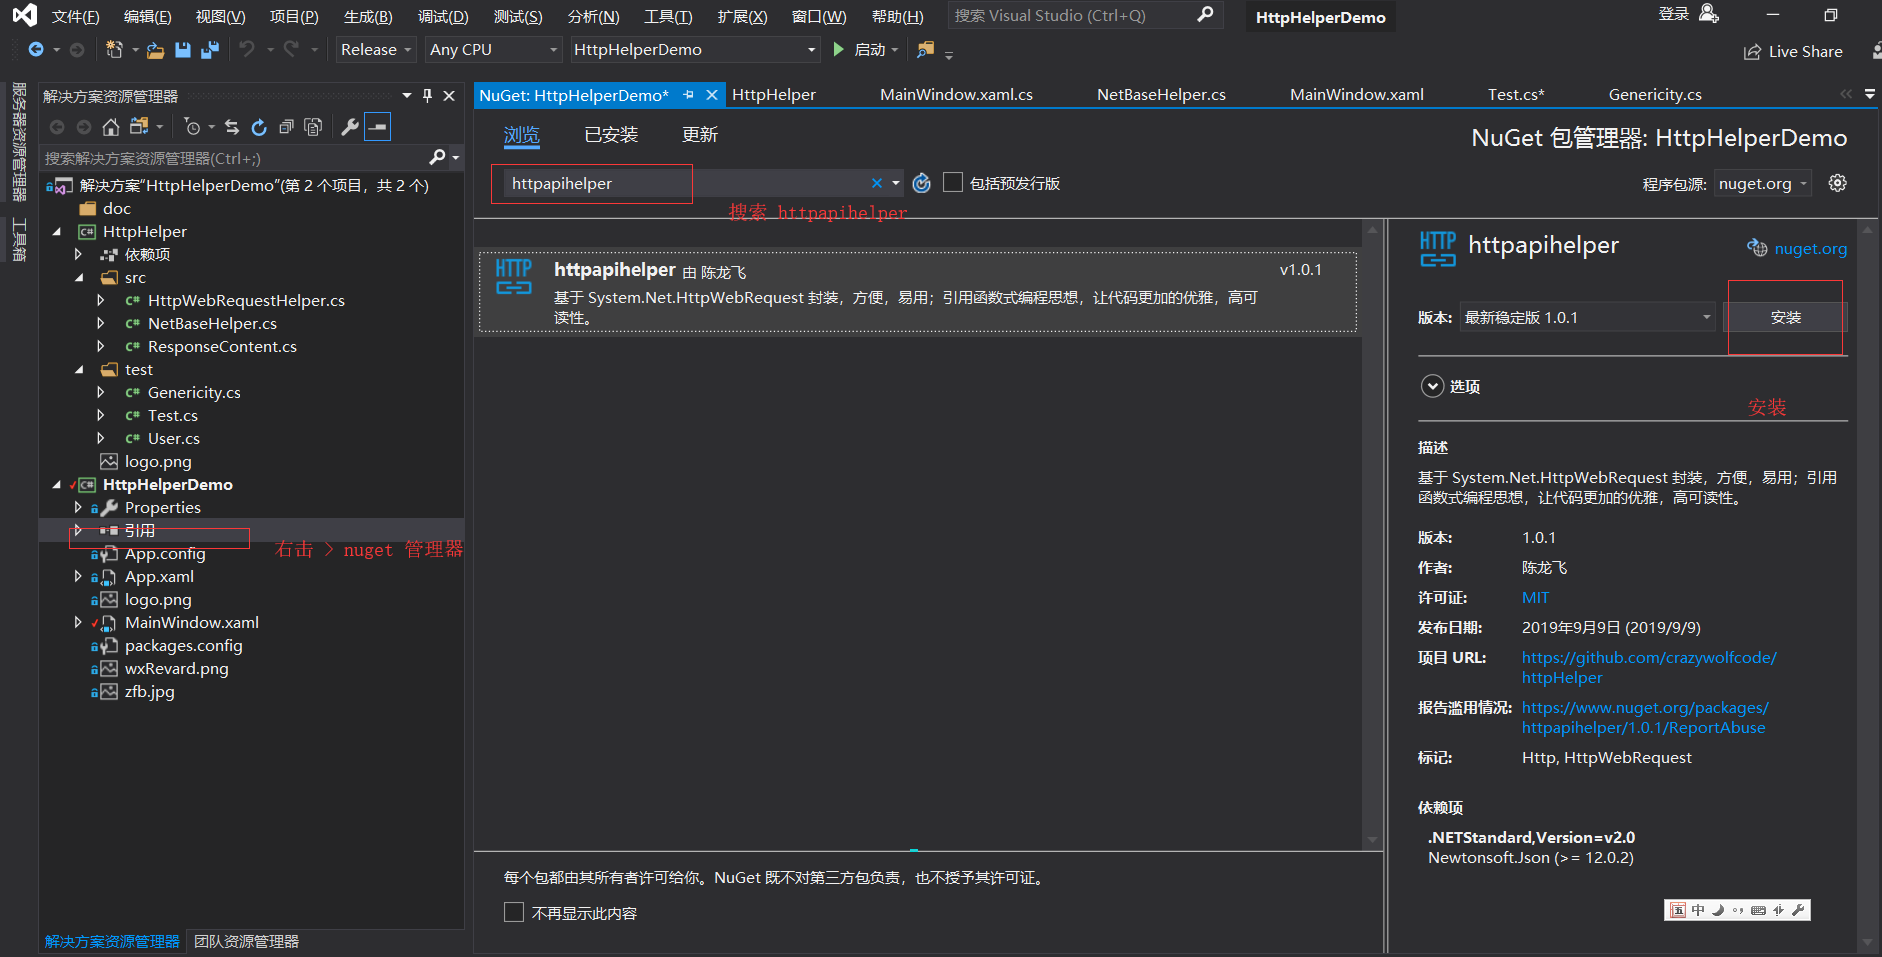
Task: Select the NetBaseHelper.cs file in tree
Action: pyautogui.click(x=212, y=323)
